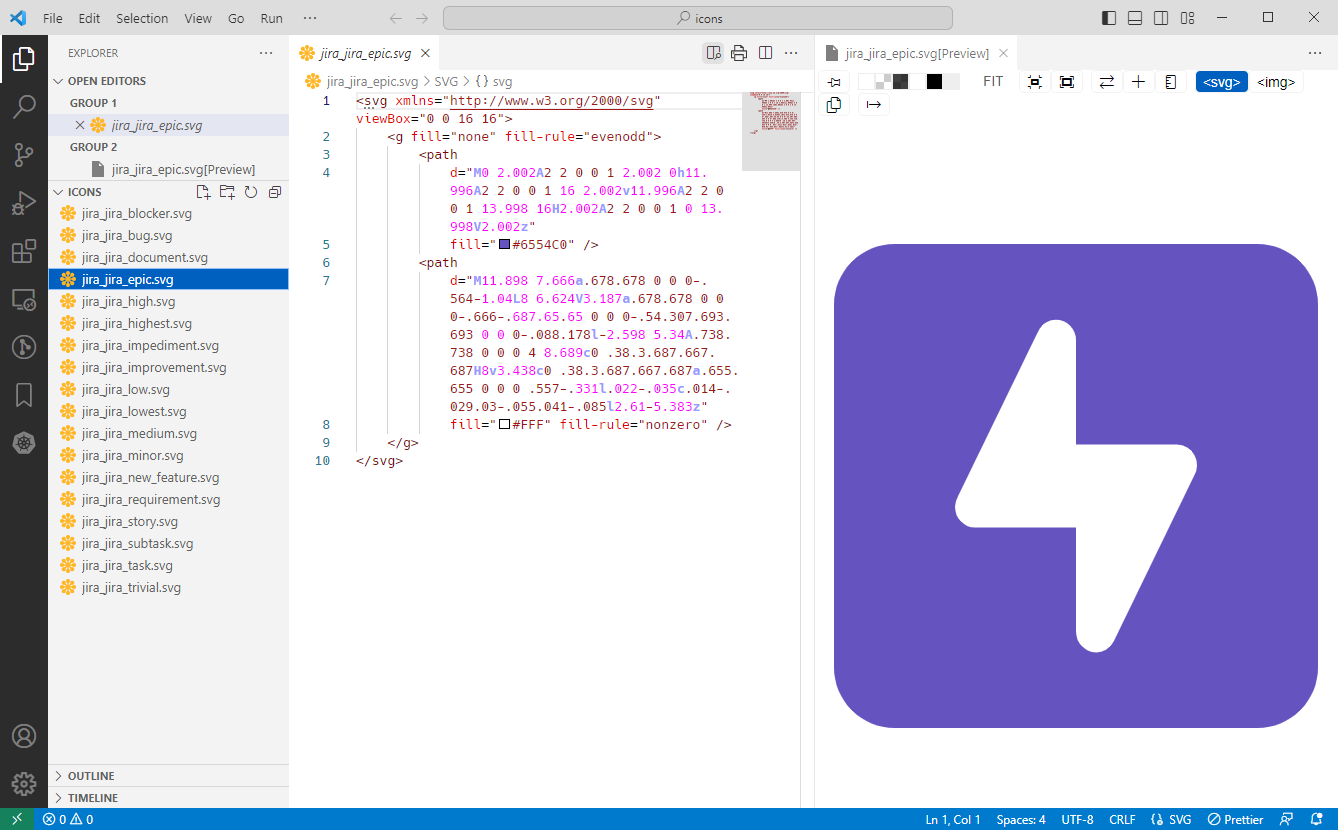Open title bar overflow menu ellipsis

tap(310, 18)
